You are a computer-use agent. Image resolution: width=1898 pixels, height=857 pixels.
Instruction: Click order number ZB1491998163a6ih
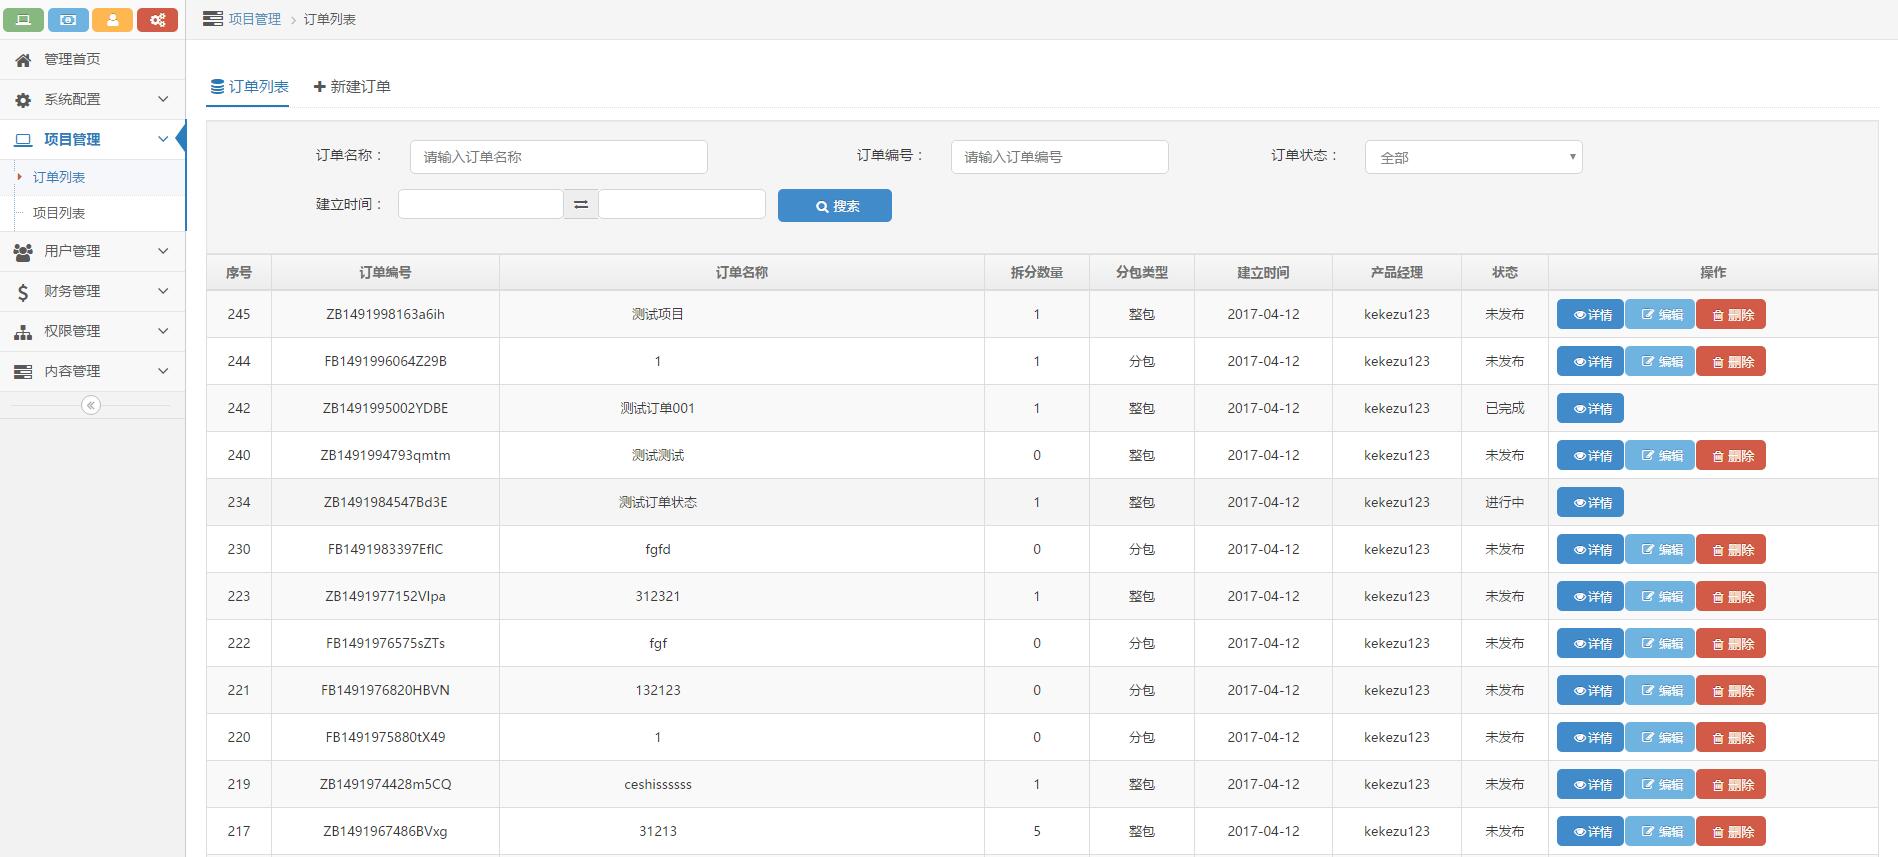(x=385, y=314)
